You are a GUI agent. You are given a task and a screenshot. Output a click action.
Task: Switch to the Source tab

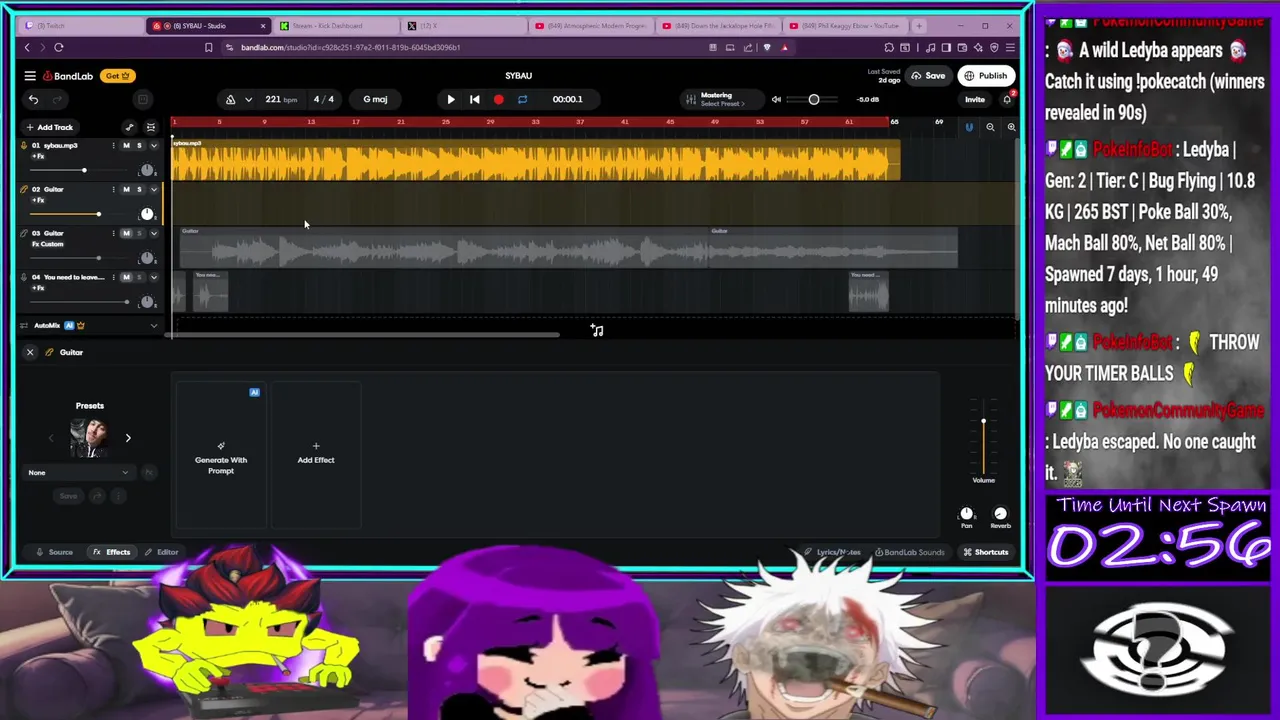[x=54, y=552]
